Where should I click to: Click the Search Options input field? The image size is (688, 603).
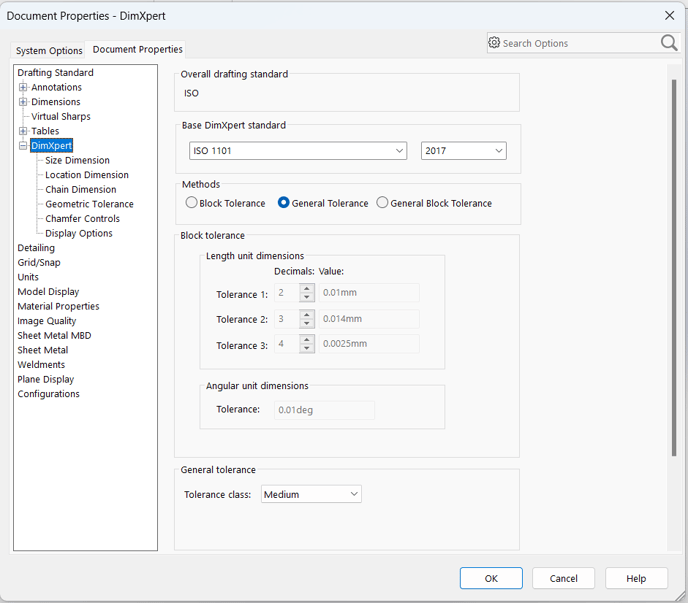coord(580,43)
